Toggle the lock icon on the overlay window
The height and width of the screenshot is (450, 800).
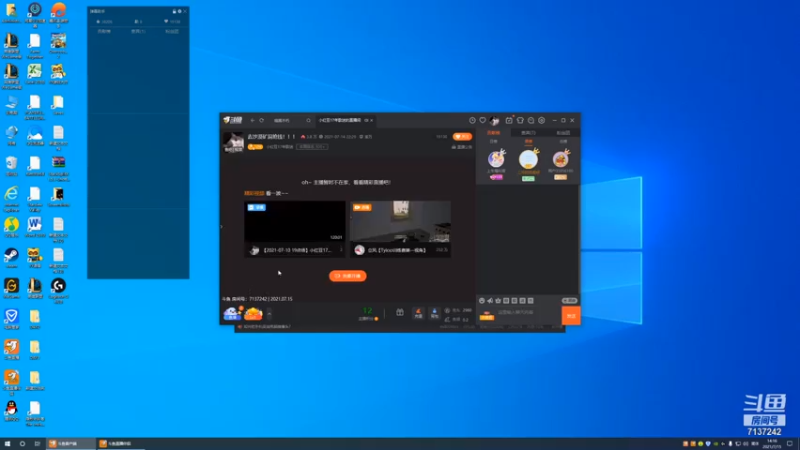click(x=174, y=11)
